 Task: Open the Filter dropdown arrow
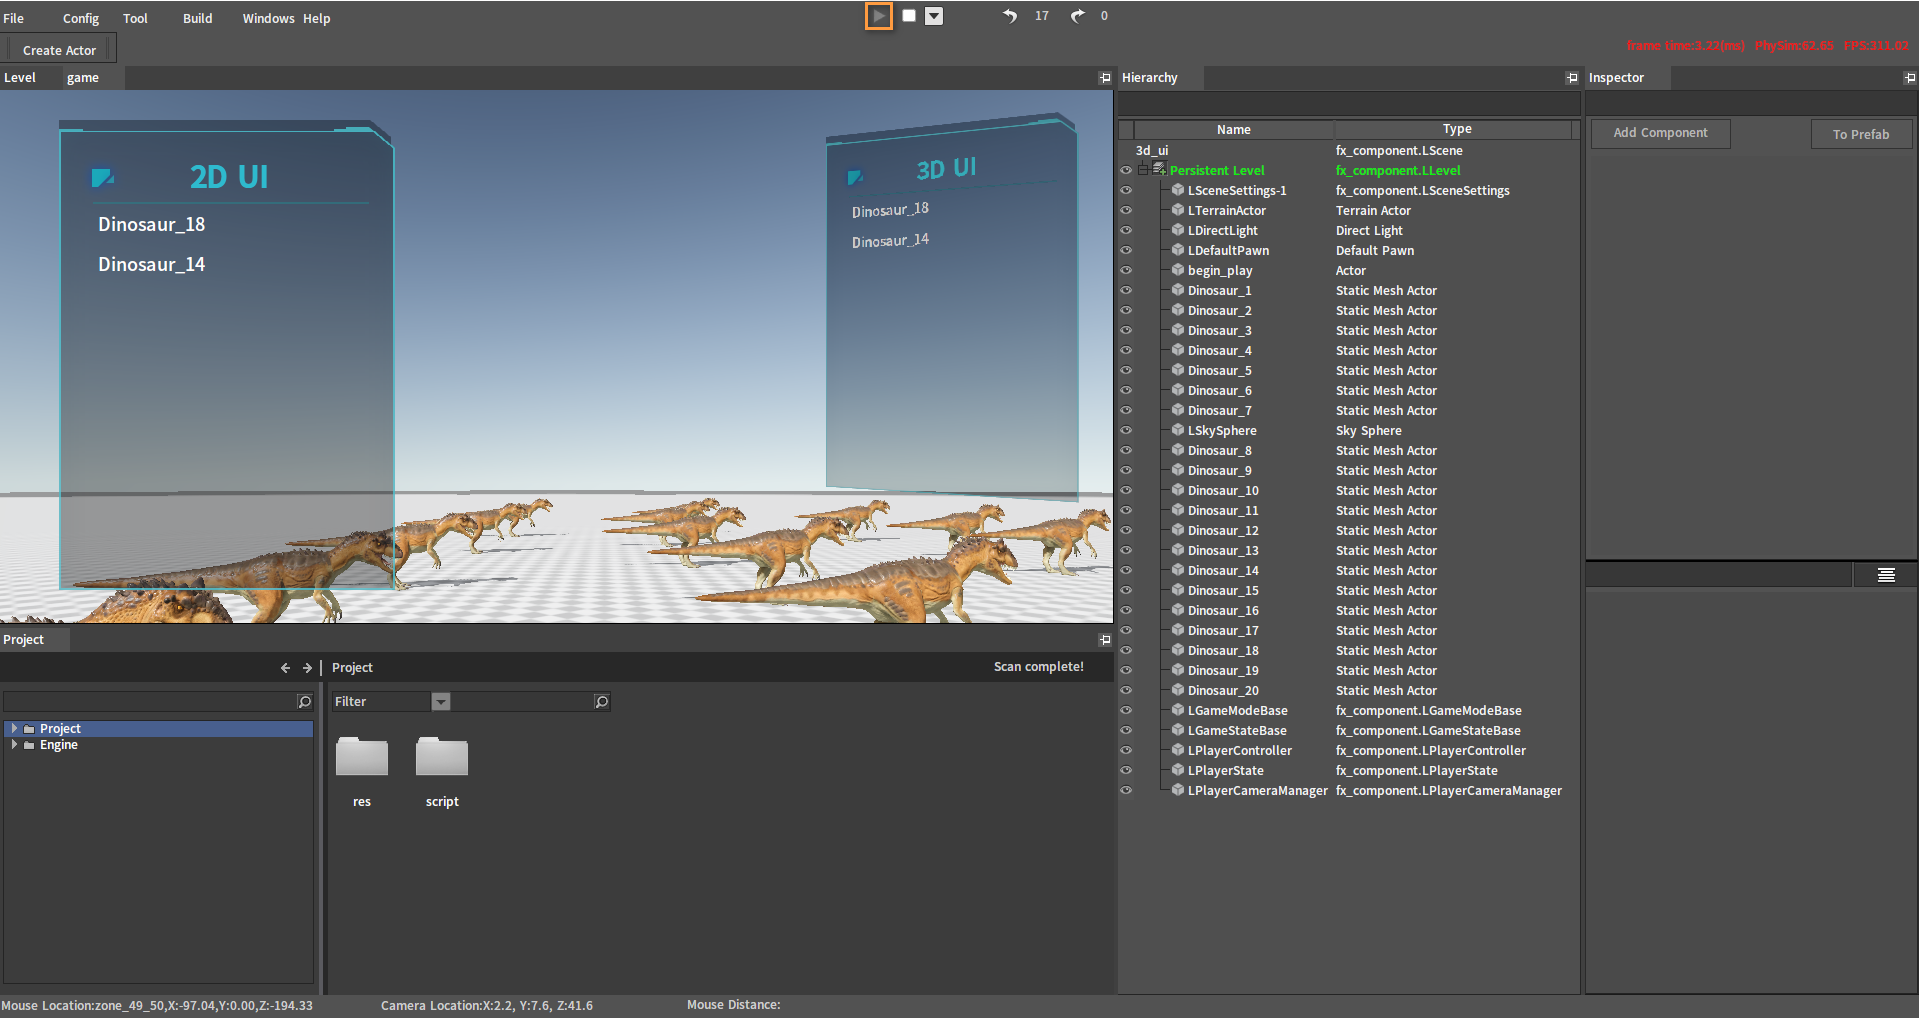click(x=441, y=702)
